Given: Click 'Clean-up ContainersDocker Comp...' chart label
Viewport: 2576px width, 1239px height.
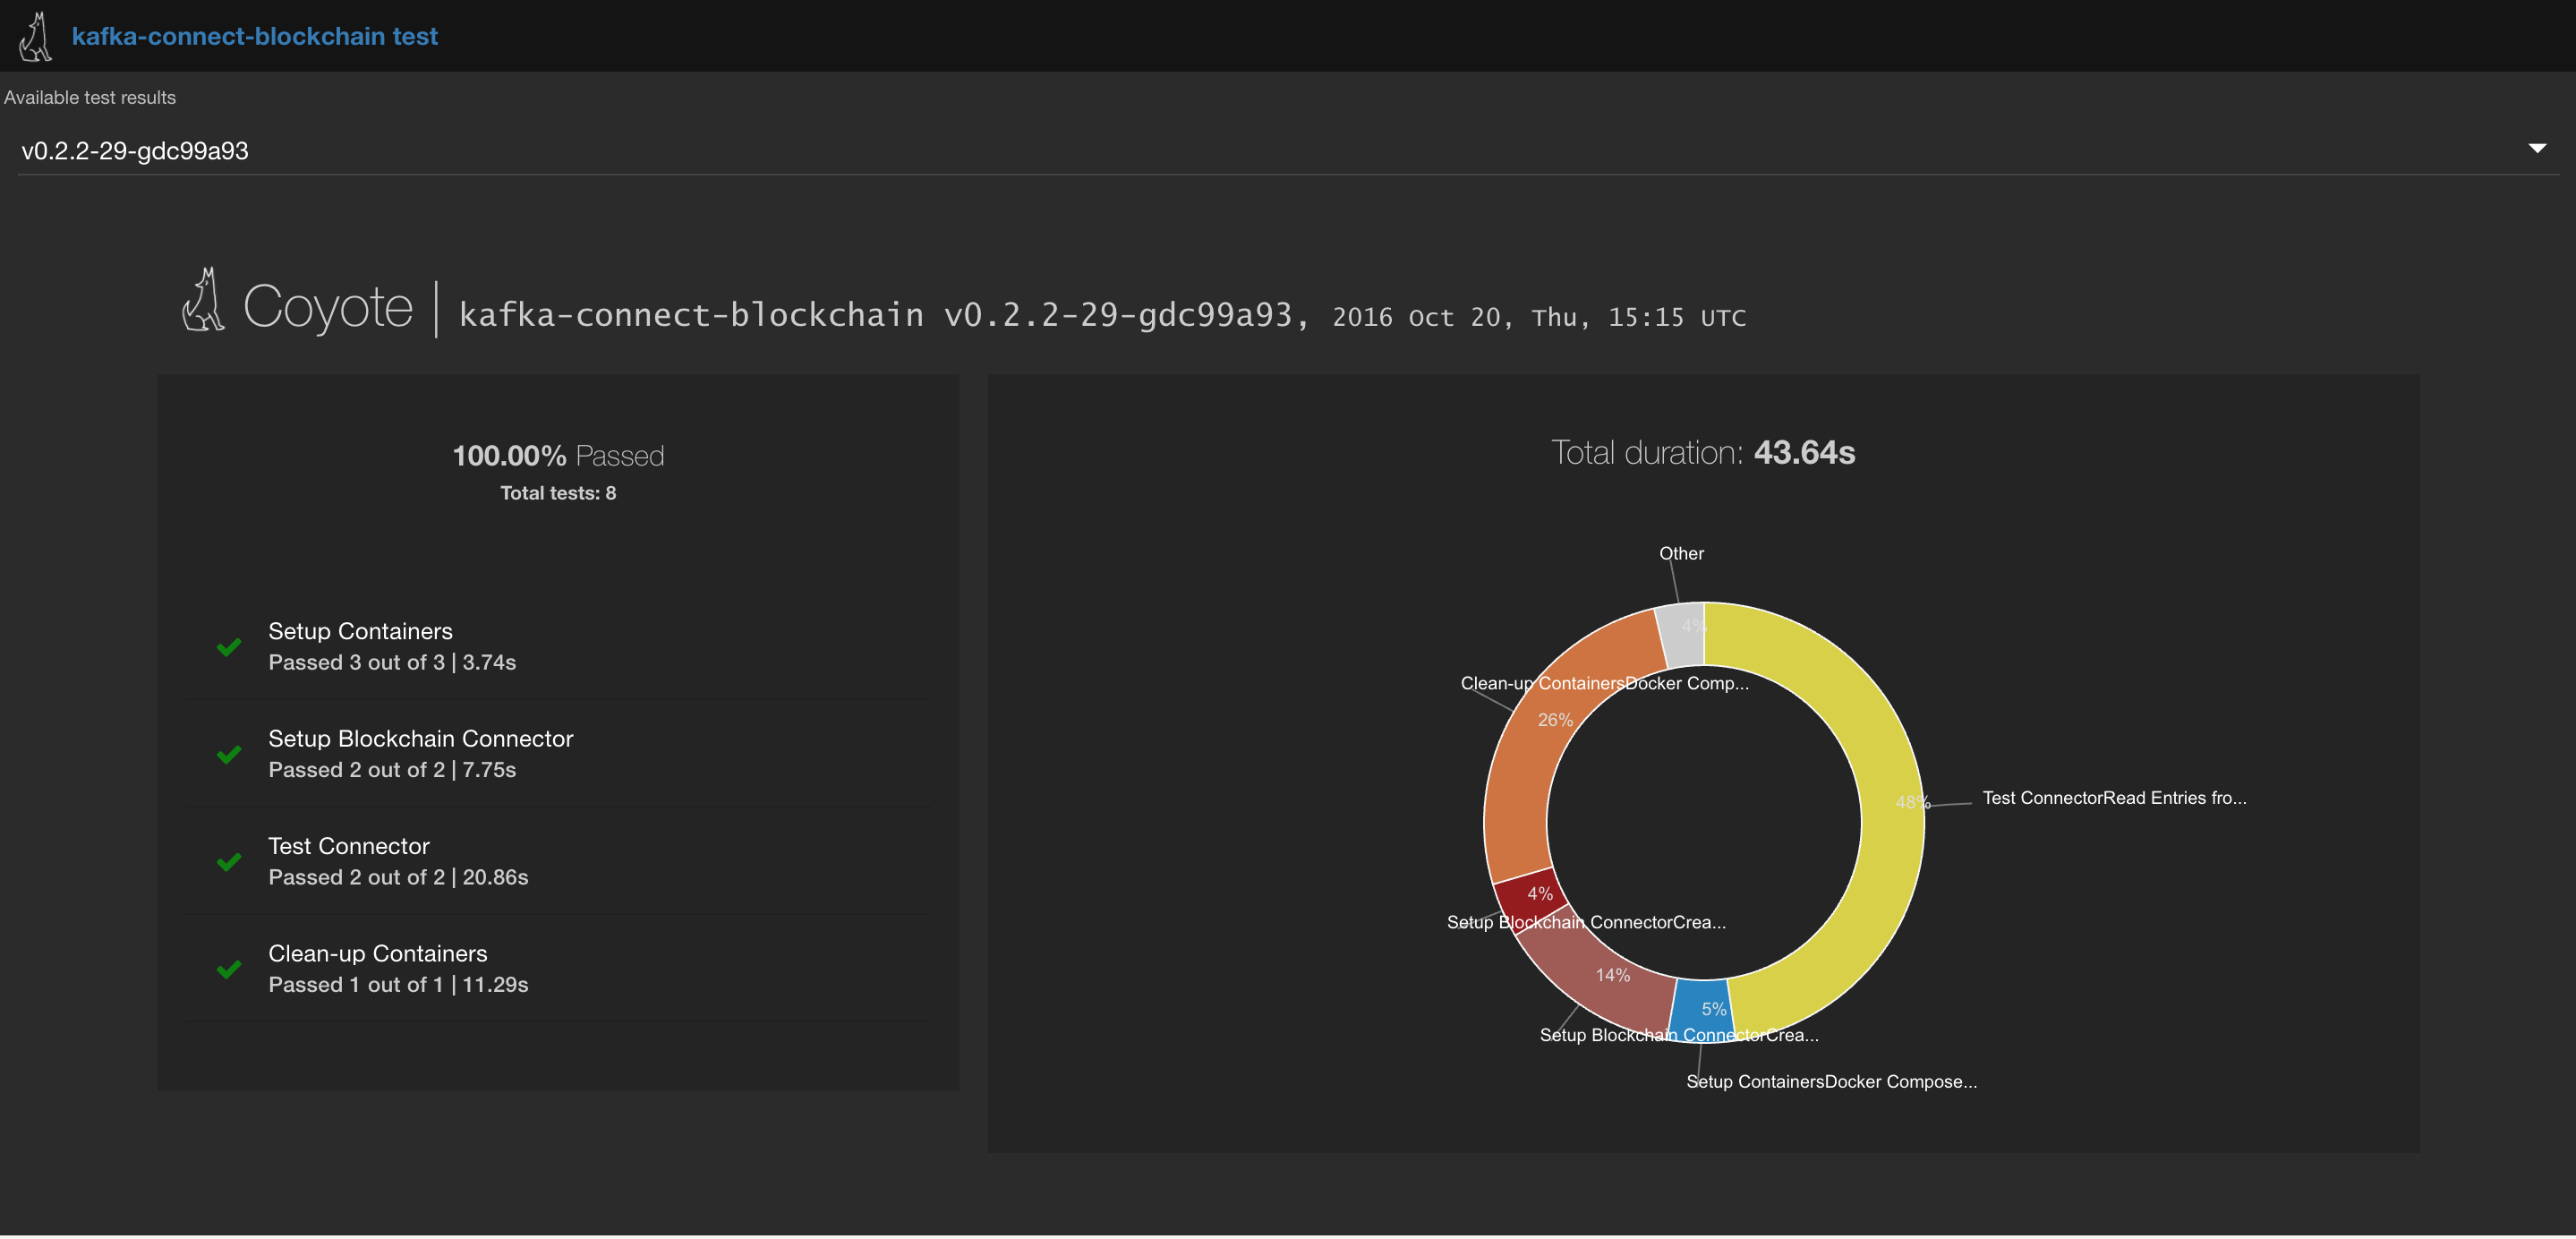Looking at the screenshot, I should [1604, 683].
